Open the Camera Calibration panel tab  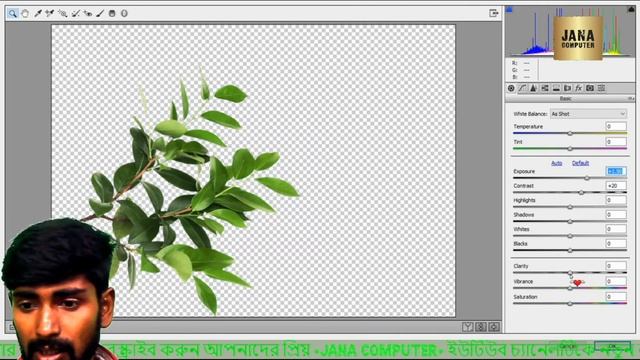pos(590,88)
